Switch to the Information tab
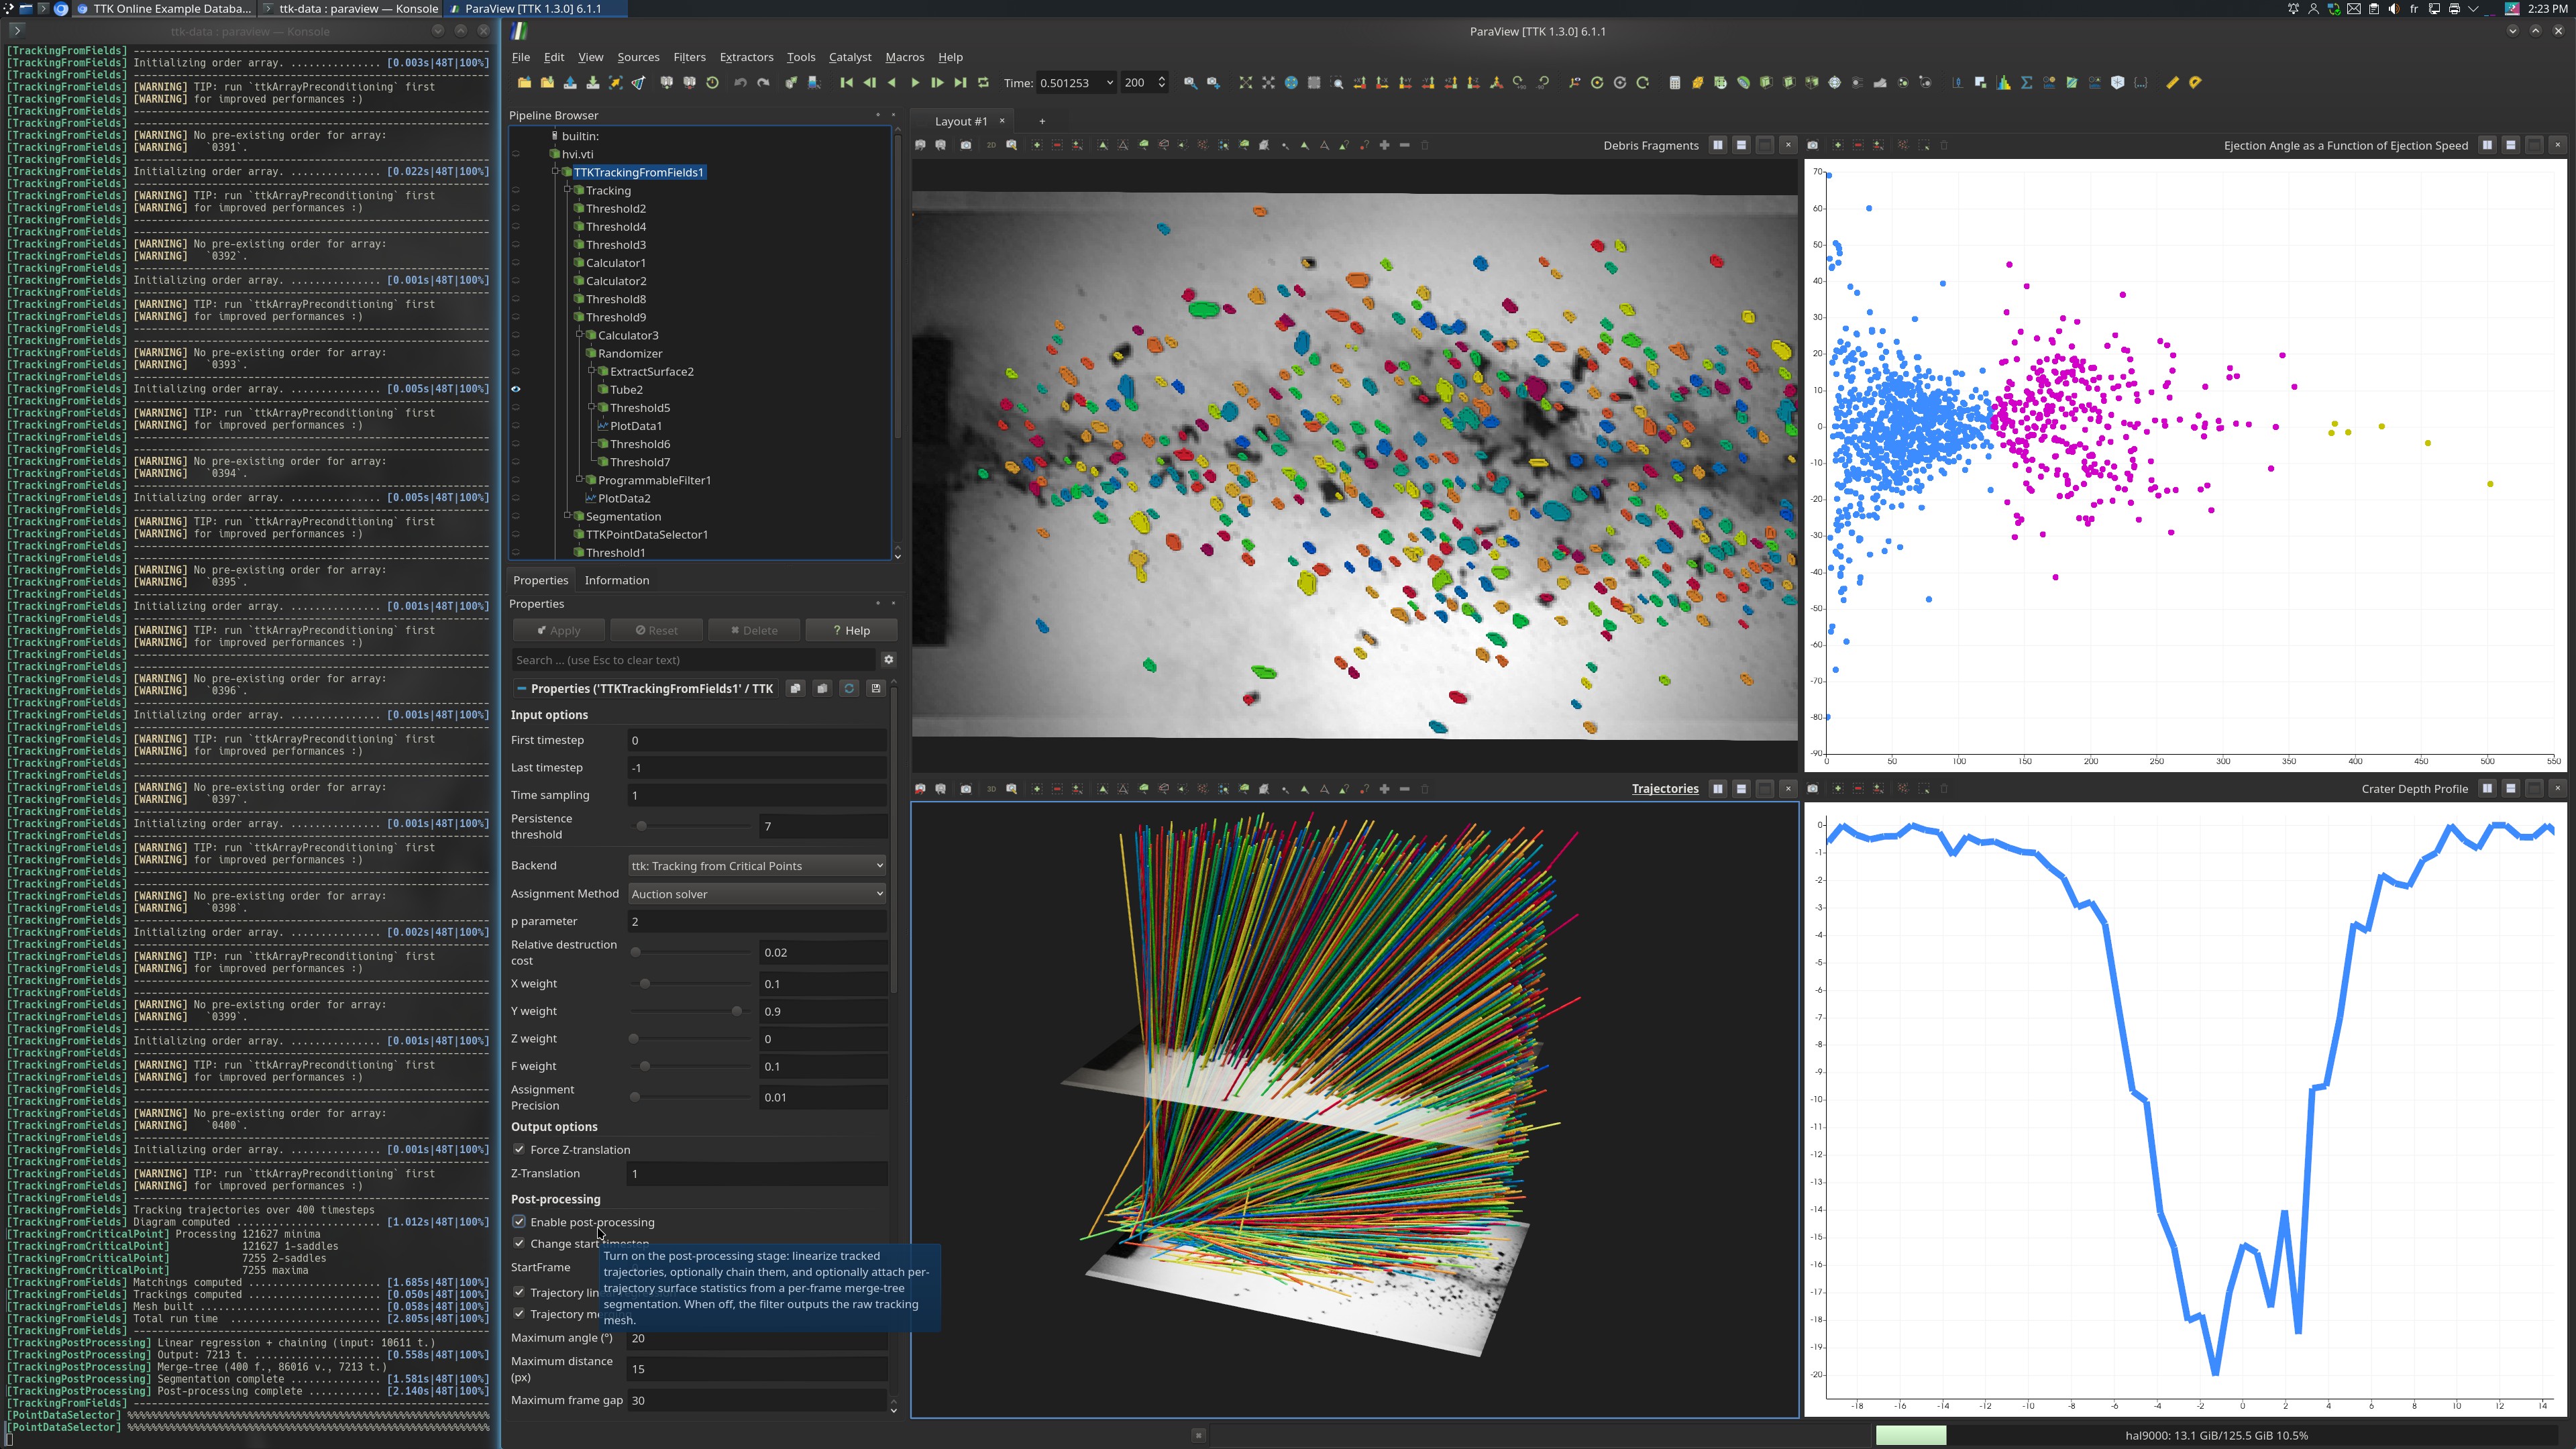 616,580
